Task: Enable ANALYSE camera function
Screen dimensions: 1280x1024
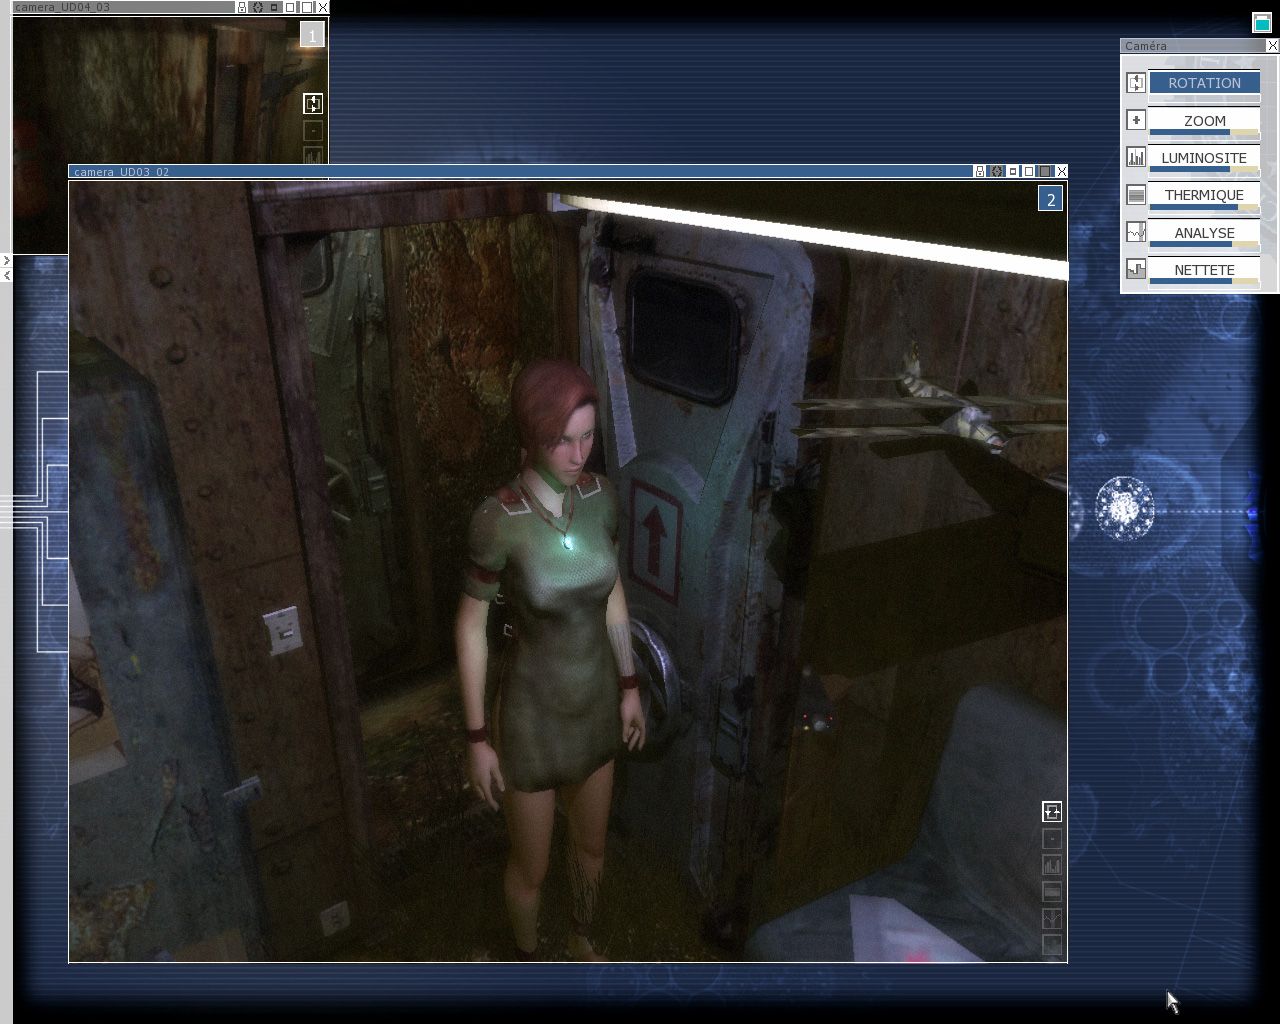Action: 1204,232
